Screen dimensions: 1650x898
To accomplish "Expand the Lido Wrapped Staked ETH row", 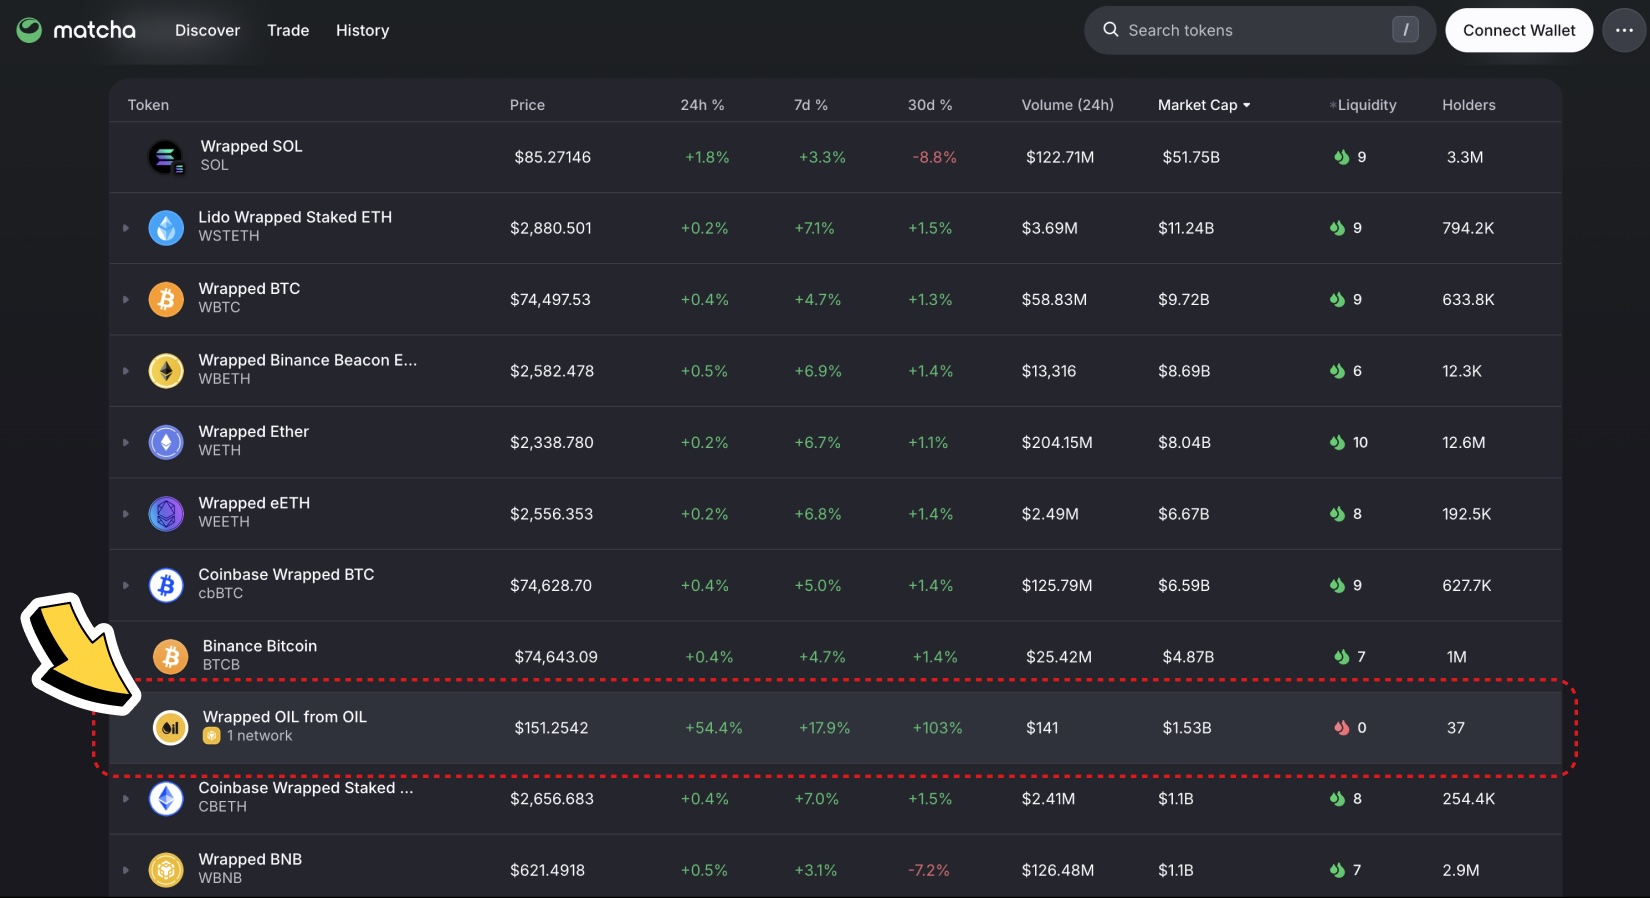I will tap(126, 228).
